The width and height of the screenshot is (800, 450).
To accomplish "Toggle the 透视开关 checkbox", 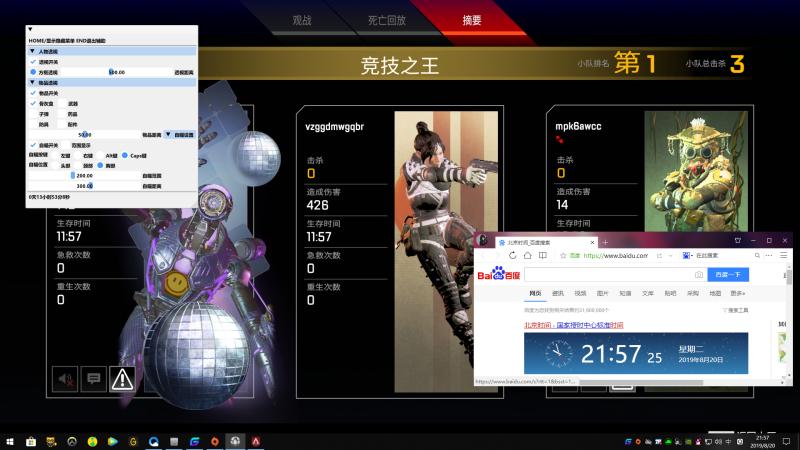I will coord(33,62).
